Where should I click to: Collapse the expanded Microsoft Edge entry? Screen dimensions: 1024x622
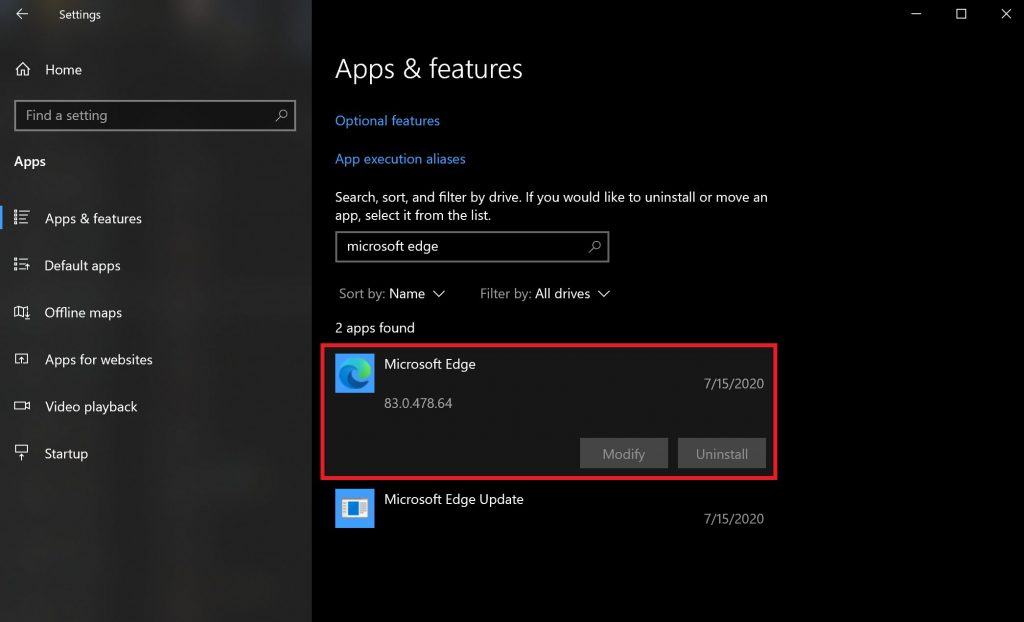500,364
